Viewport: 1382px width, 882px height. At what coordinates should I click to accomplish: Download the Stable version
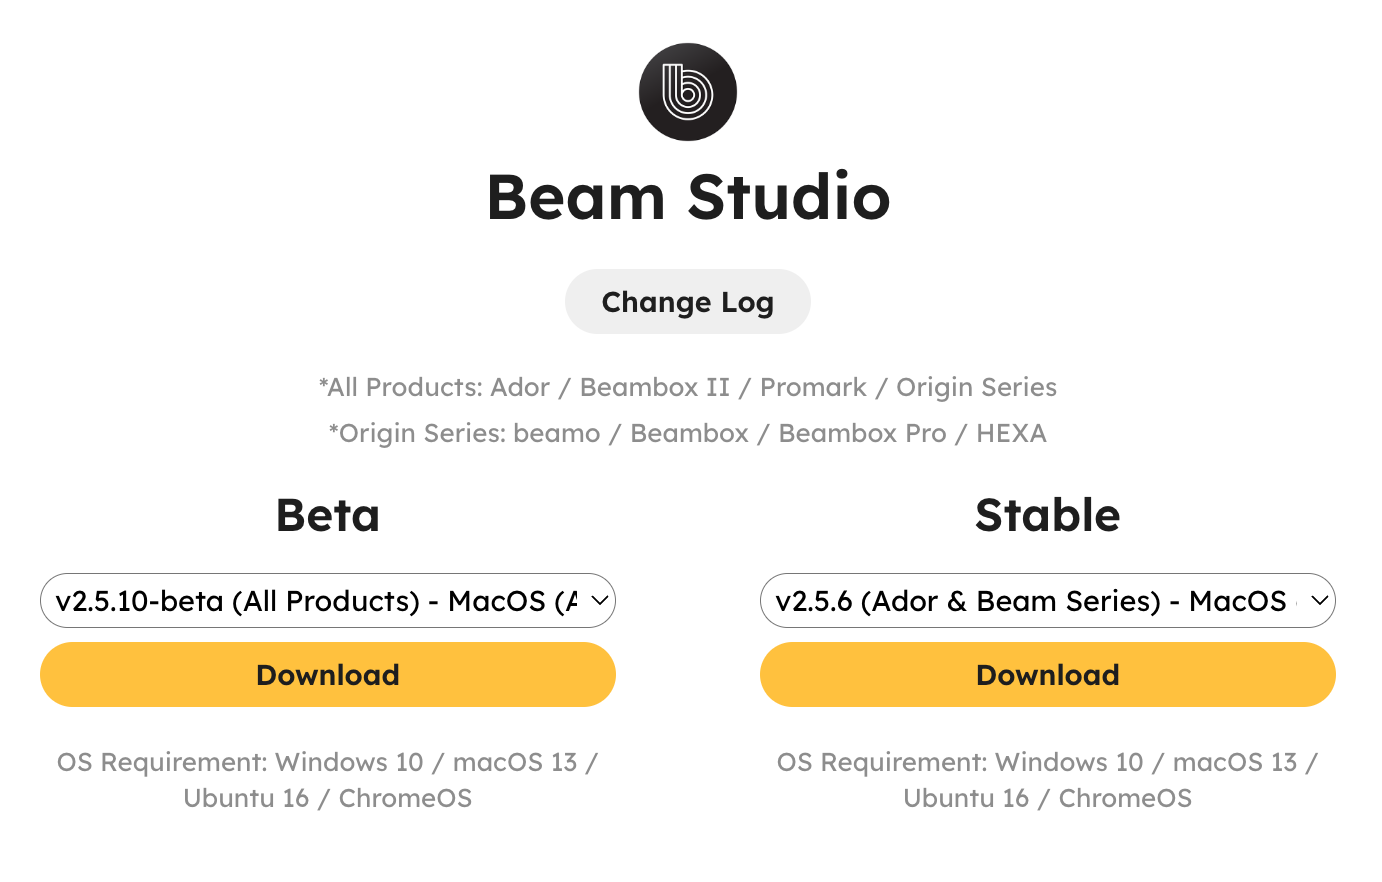(1048, 675)
